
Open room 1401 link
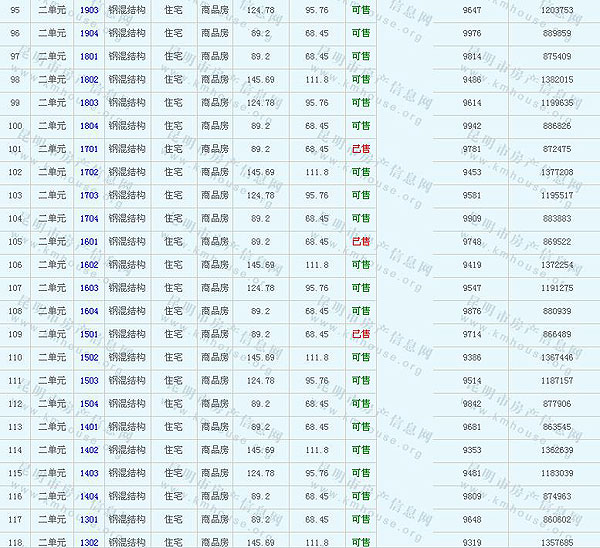coord(88,427)
